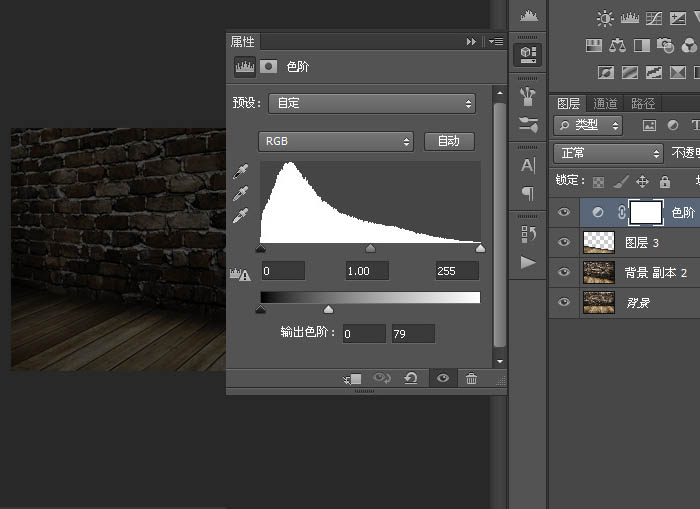The width and height of the screenshot is (700, 509).
Task: Click the clip to layer icon
Action: (x=352, y=379)
